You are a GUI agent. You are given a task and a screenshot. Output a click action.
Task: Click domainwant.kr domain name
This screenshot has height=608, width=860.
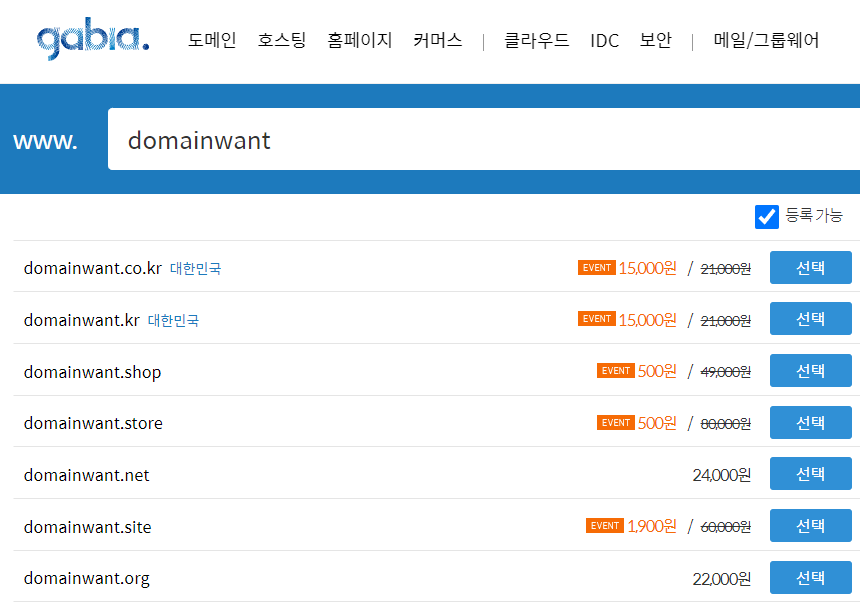82,320
